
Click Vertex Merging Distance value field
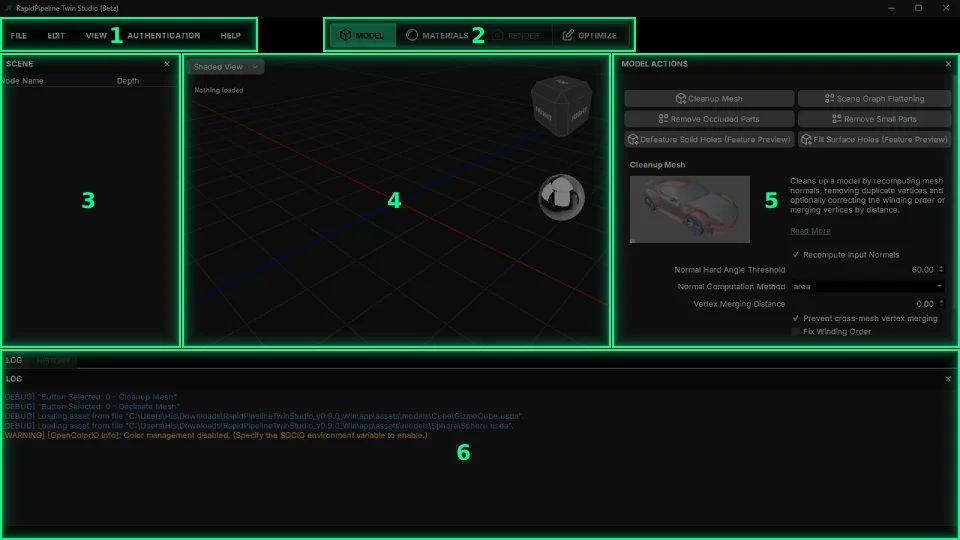click(863, 304)
